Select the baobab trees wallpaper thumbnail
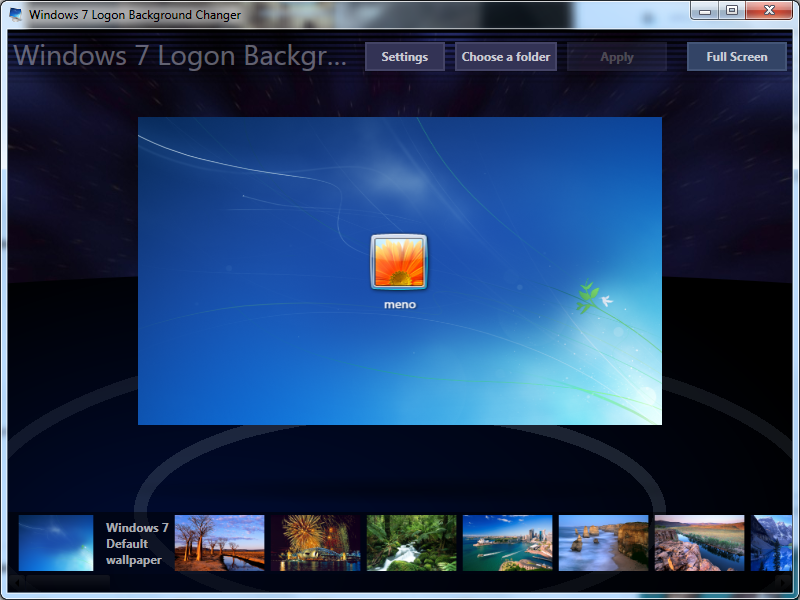 219,541
